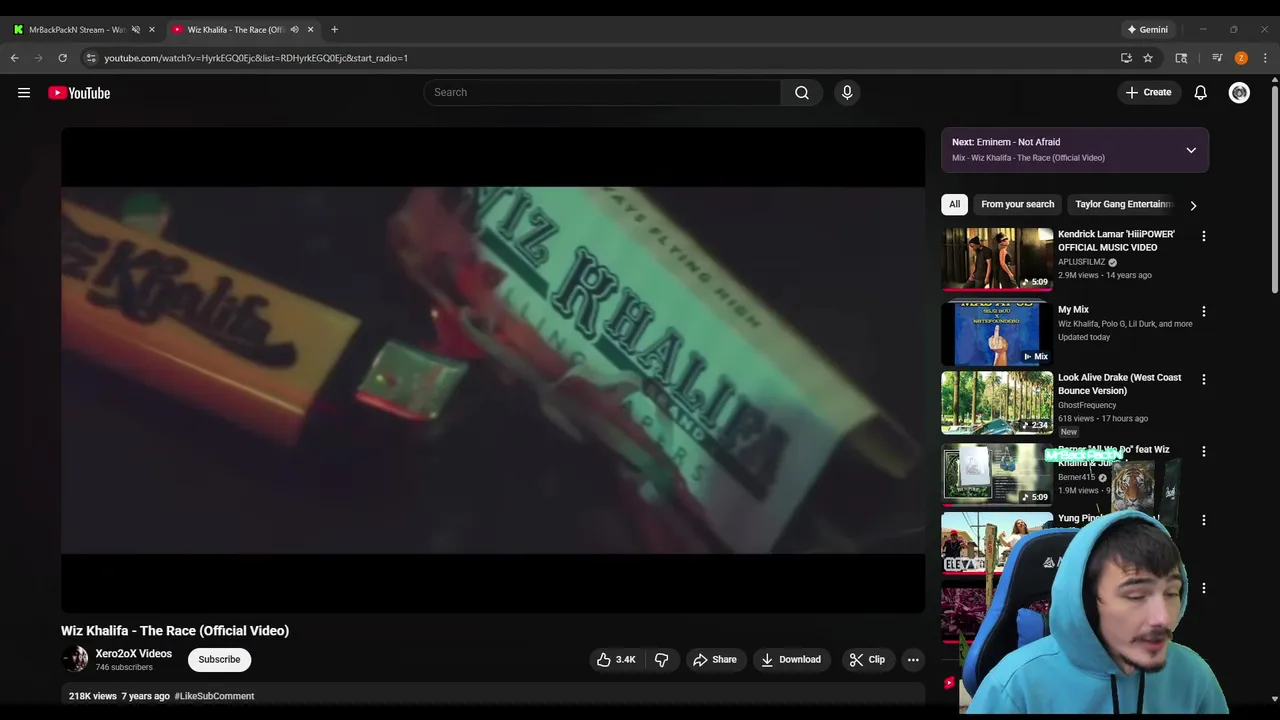Select the Wiz Khalifa The Race tab
The width and height of the screenshot is (1280, 720).
(236, 30)
